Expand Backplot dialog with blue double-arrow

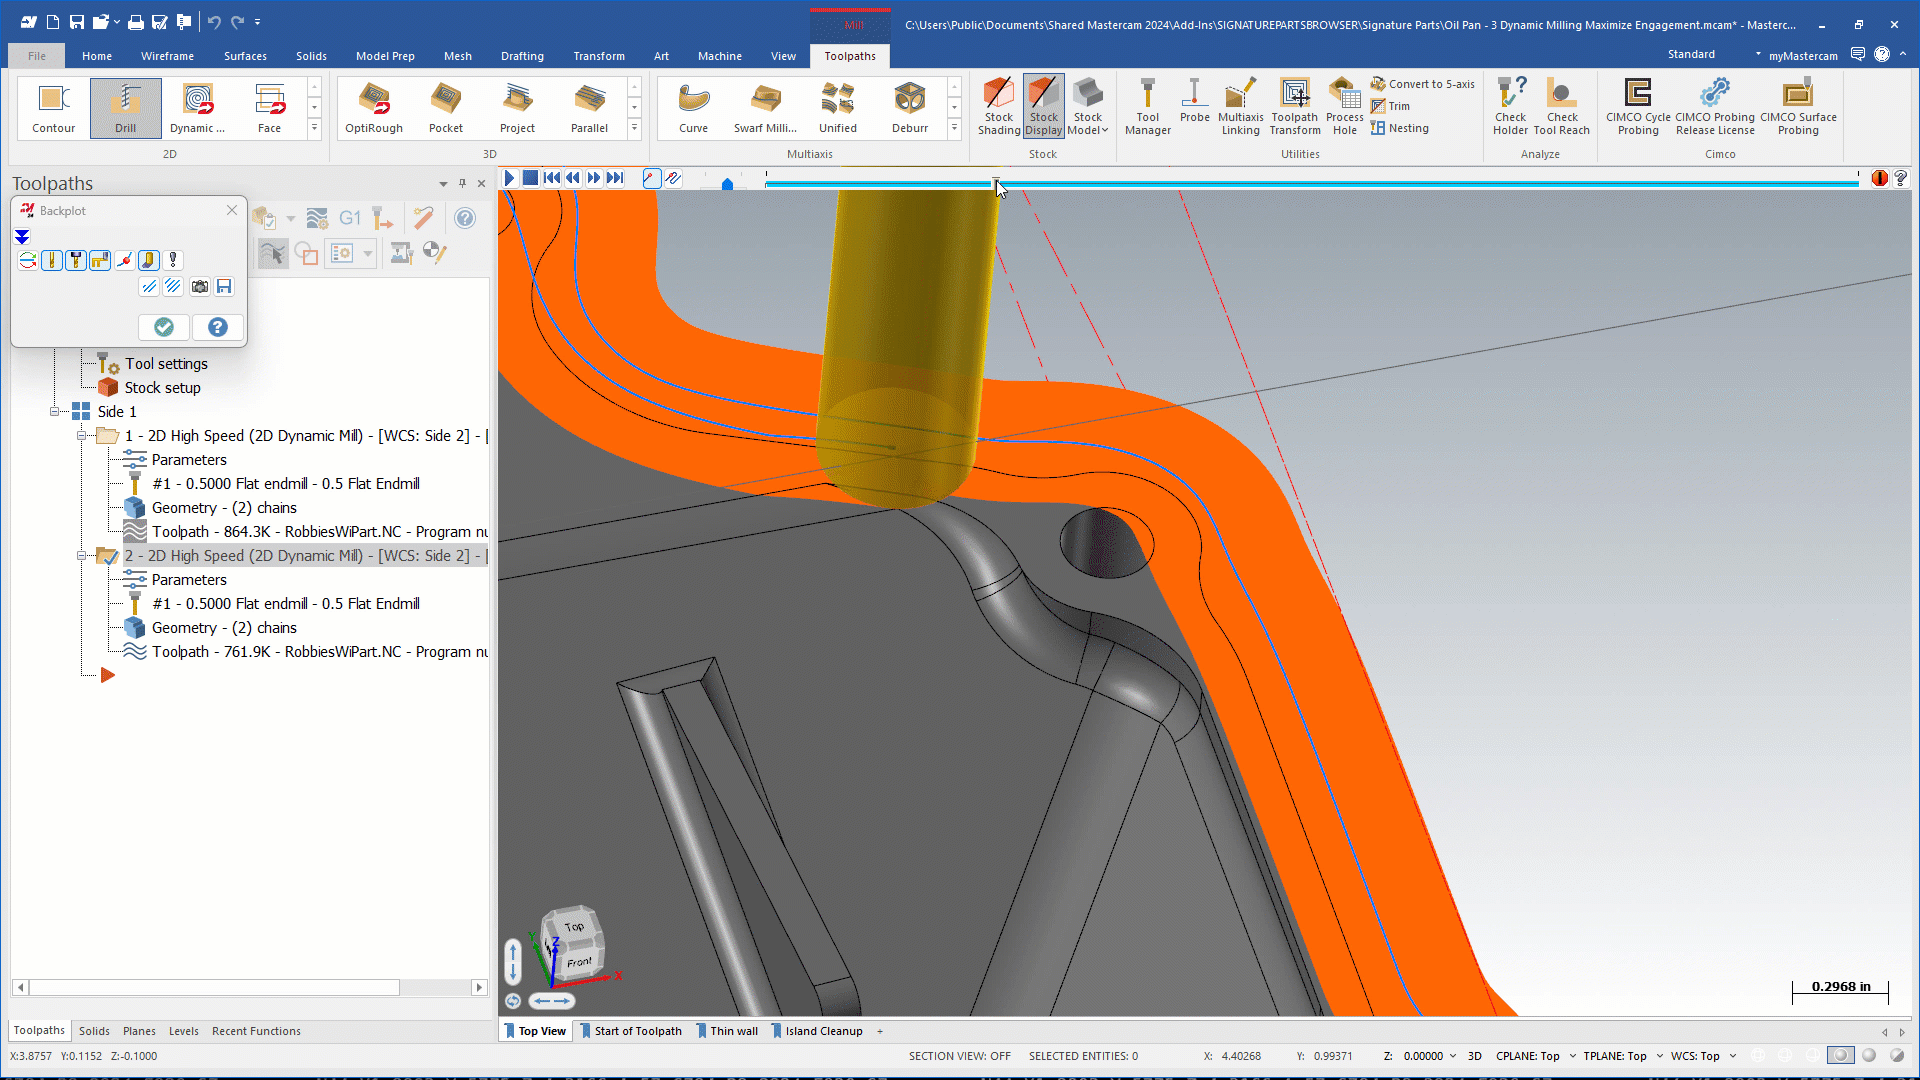tap(22, 237)
